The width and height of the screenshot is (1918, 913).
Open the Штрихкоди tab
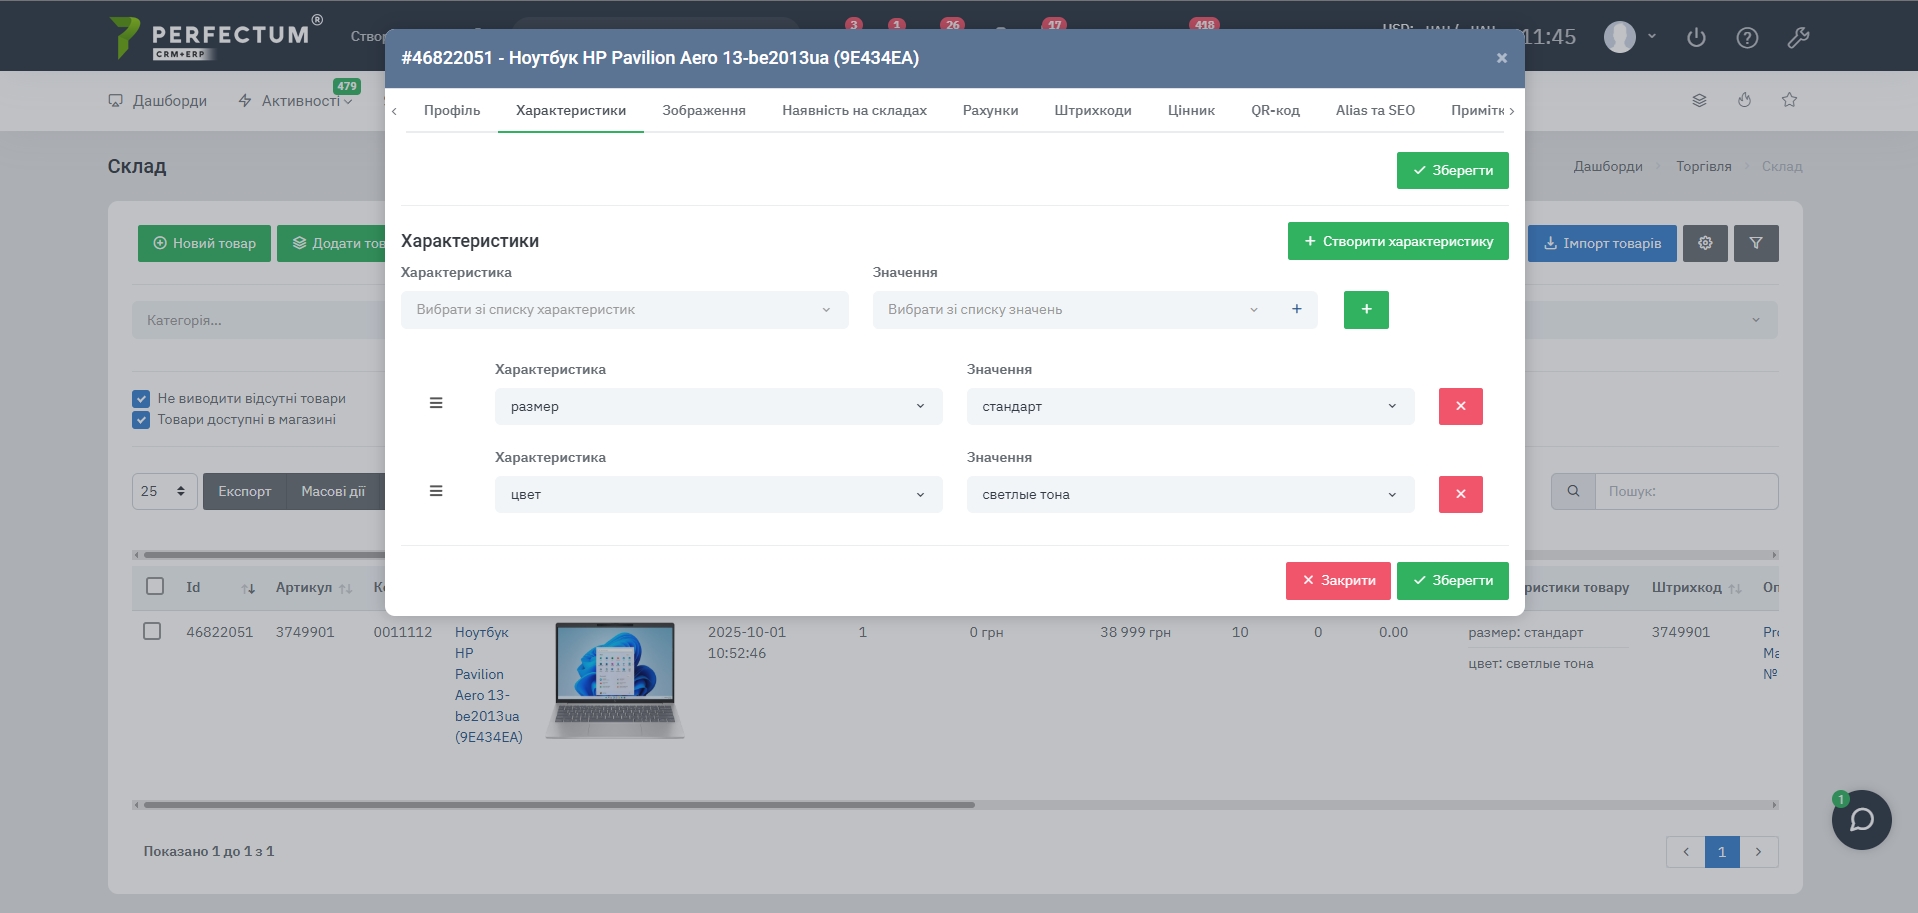tap(1092, 110)
